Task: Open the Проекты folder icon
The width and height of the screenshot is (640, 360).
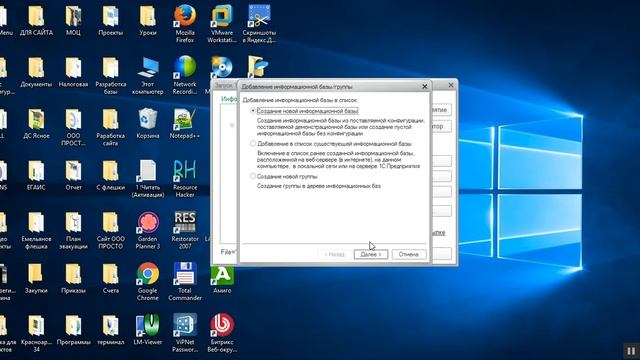Action: (111, 16)
